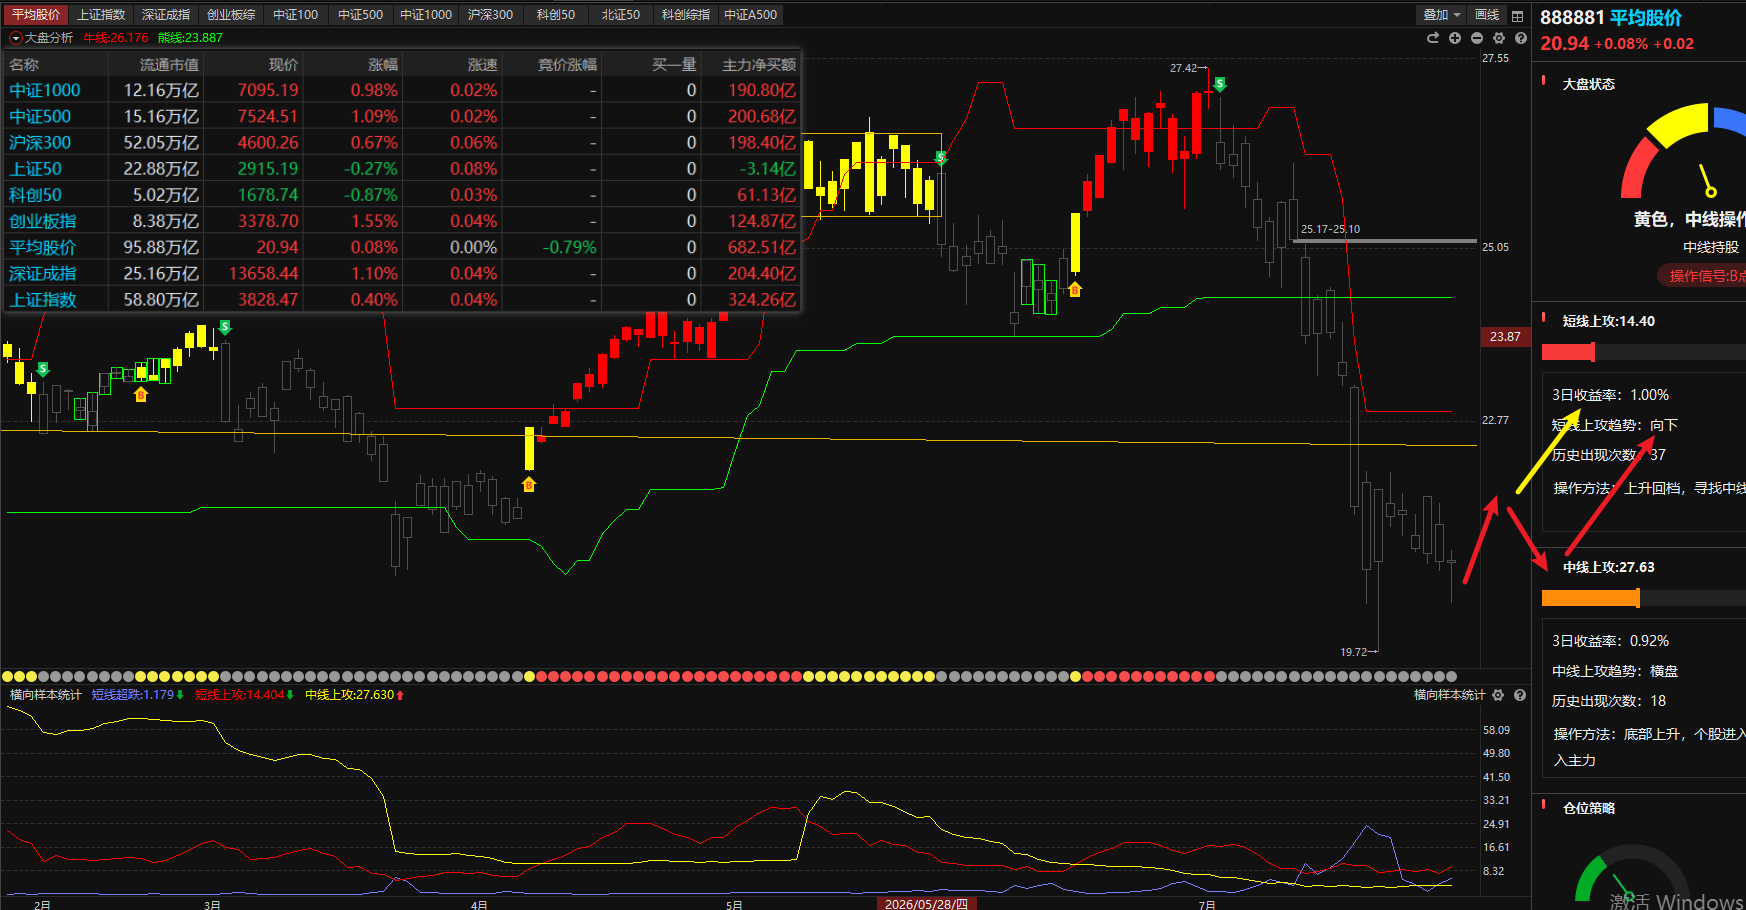Open the 中证1000 index tab
The height and width of the screenshot is (910, 1746).
pyautogui.click(x=426, y=15)
